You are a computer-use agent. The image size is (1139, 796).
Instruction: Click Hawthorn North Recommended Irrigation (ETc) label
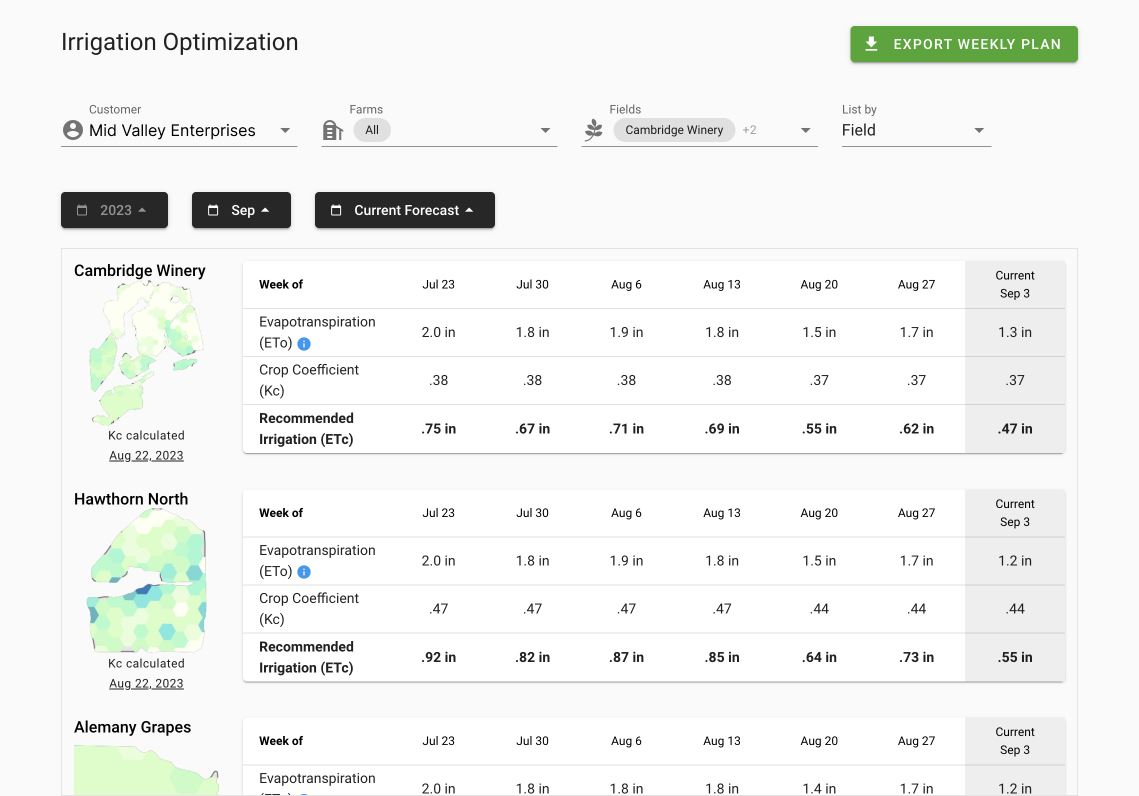(307, 657)
